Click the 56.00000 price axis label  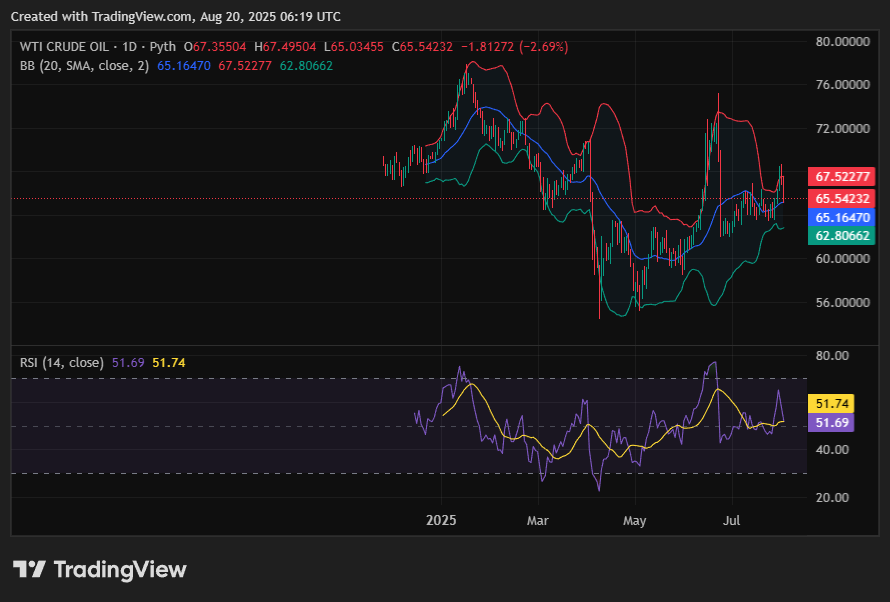[842, 302]
